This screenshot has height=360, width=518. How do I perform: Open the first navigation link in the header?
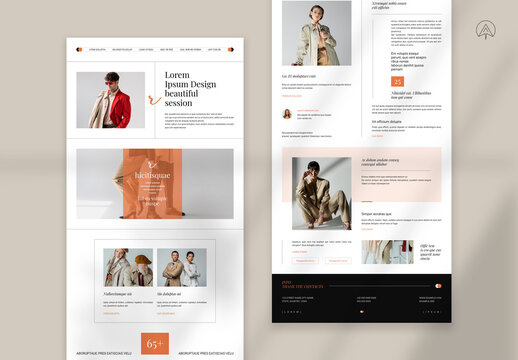97,49
